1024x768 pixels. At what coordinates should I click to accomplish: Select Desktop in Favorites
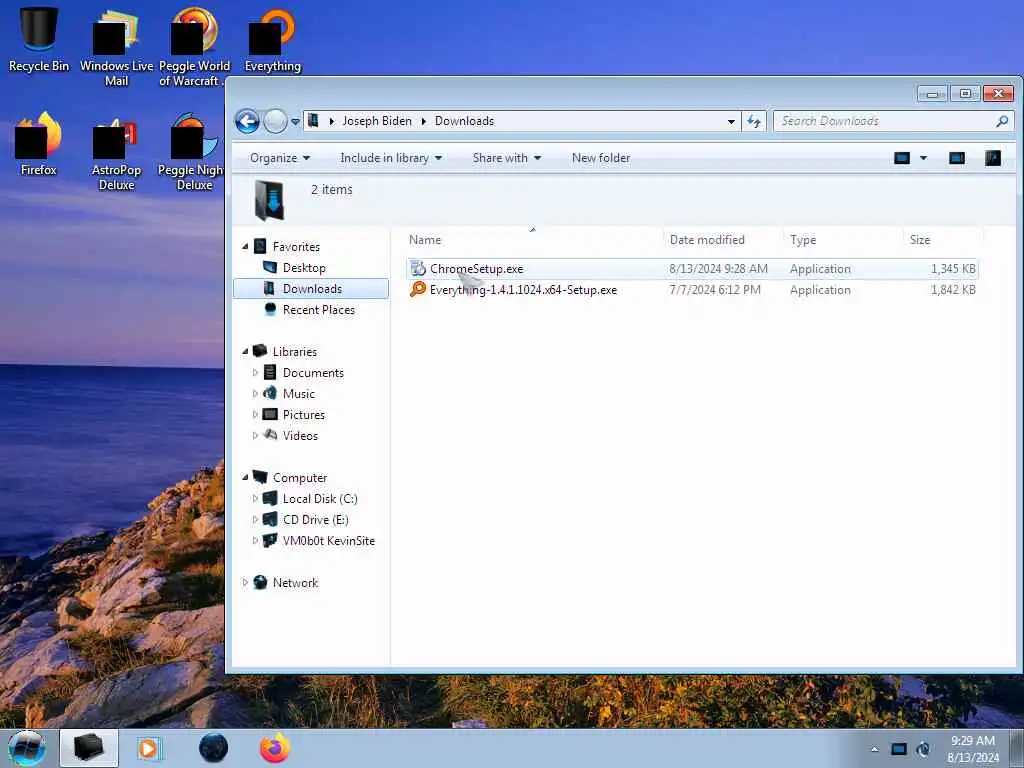[304, 268]
